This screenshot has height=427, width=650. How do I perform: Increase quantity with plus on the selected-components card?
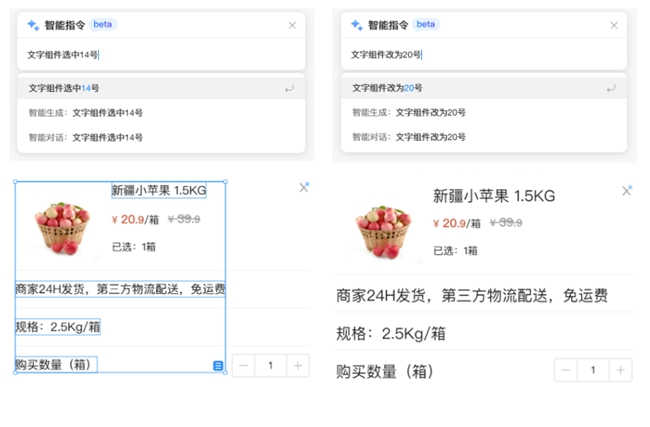pos(297,366)
